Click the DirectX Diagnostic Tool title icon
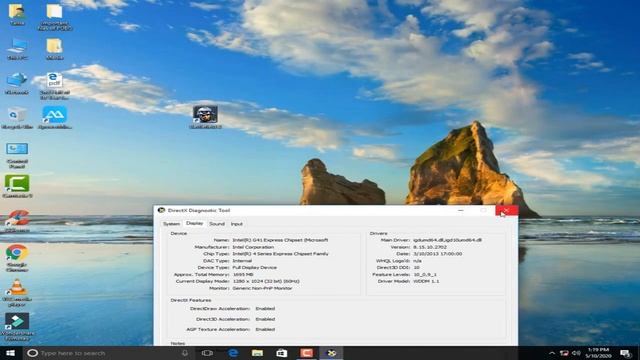640x360 pixels. [161, 210]
